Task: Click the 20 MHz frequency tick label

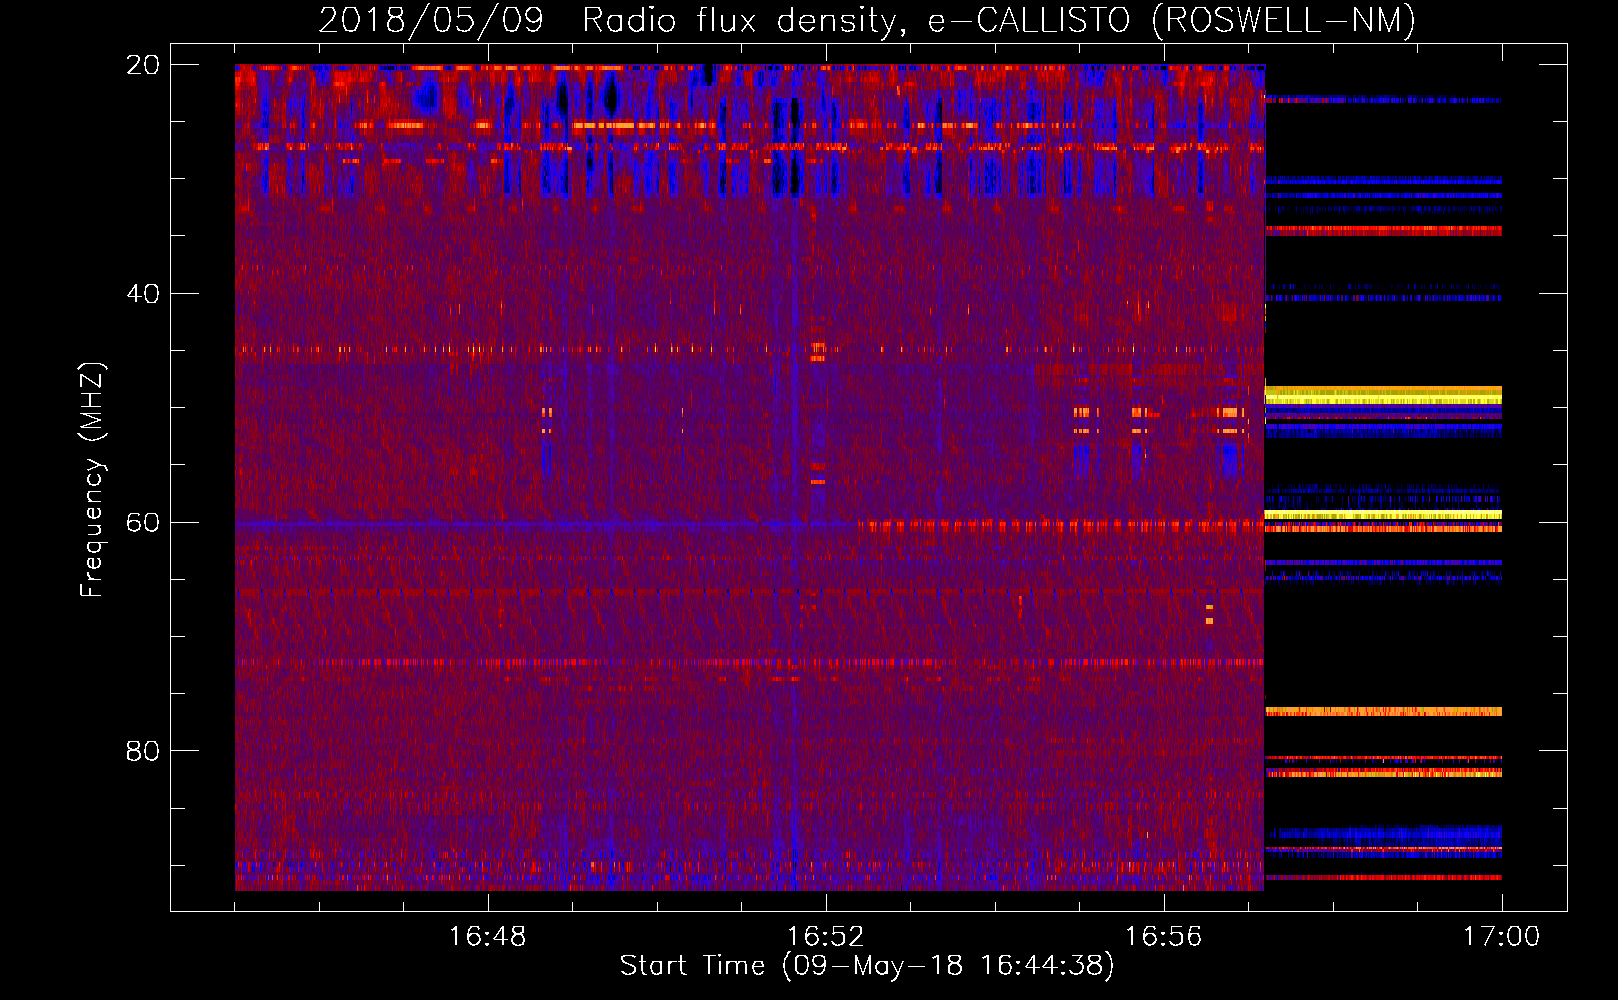Action: pos(143,65)
